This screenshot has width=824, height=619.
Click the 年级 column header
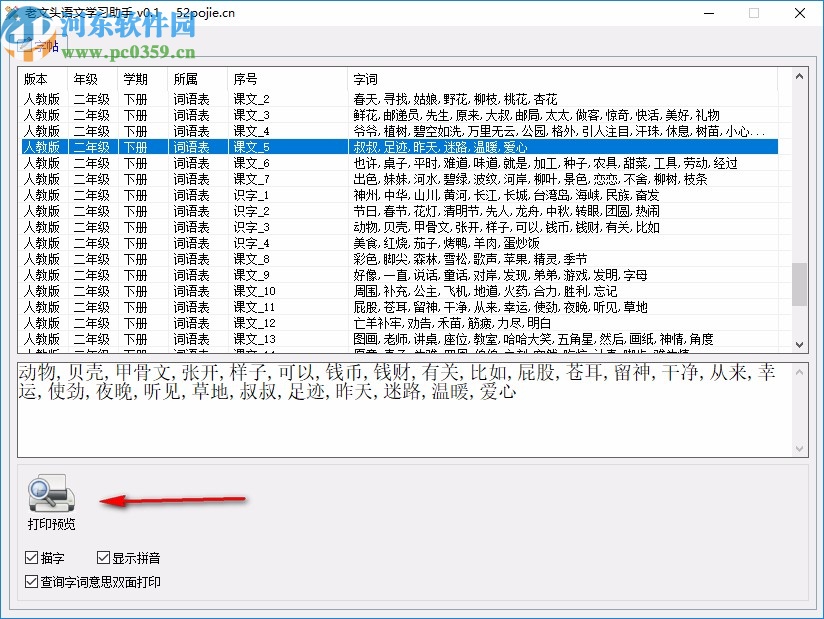point(92,79)
